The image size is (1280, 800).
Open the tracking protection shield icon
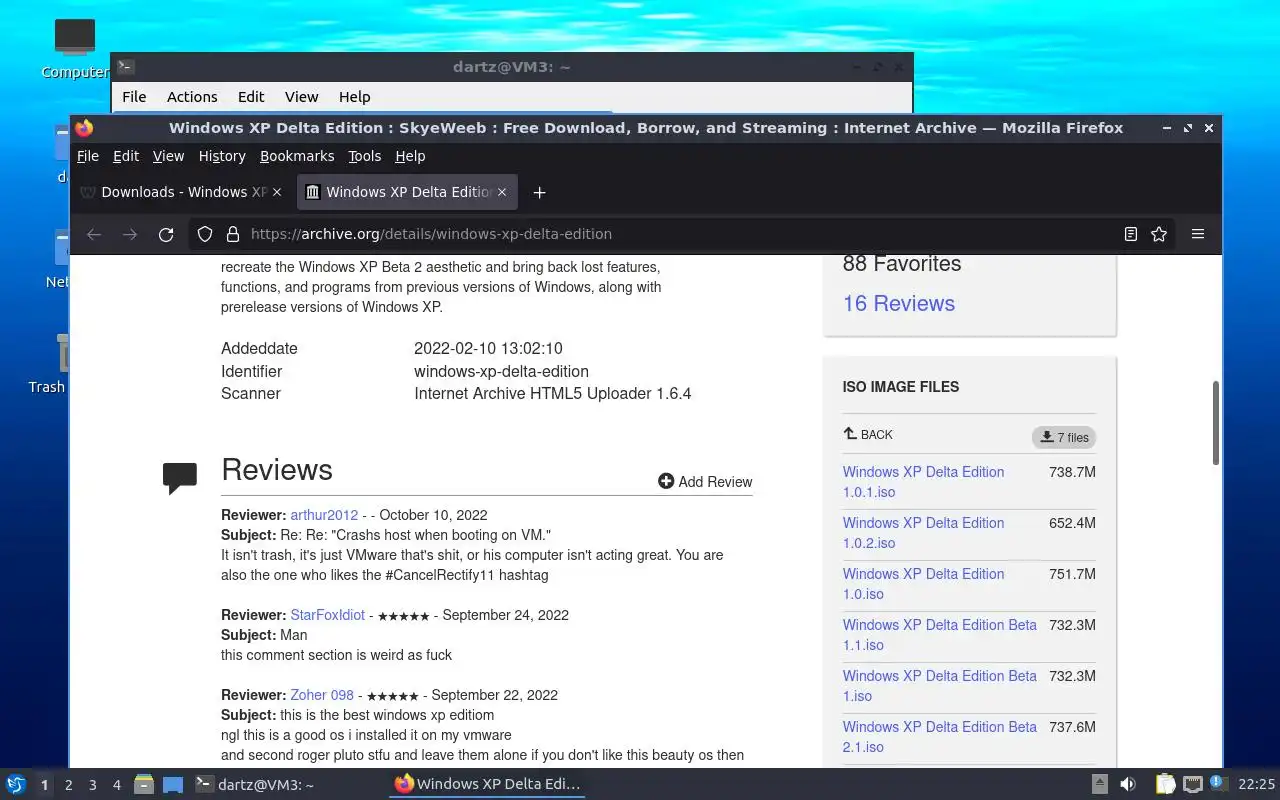coord(205,234)
